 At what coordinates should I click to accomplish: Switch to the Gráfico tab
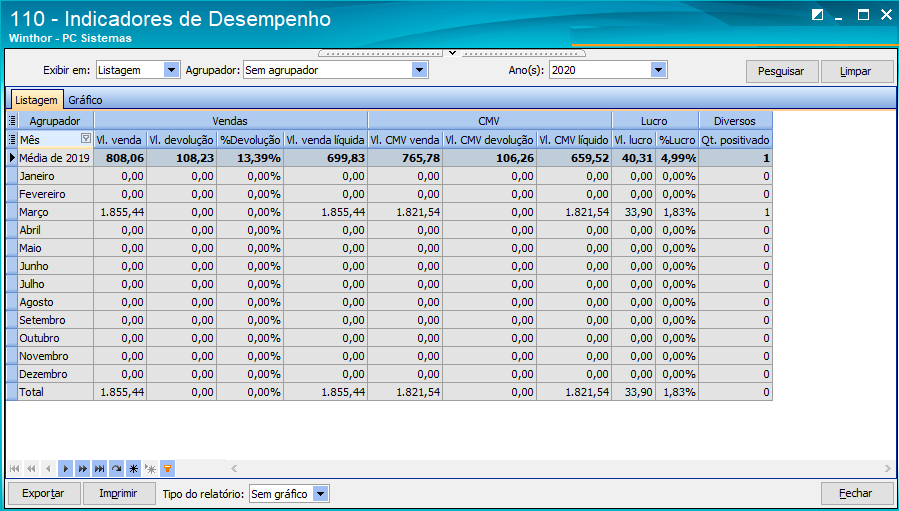(85, 100)
